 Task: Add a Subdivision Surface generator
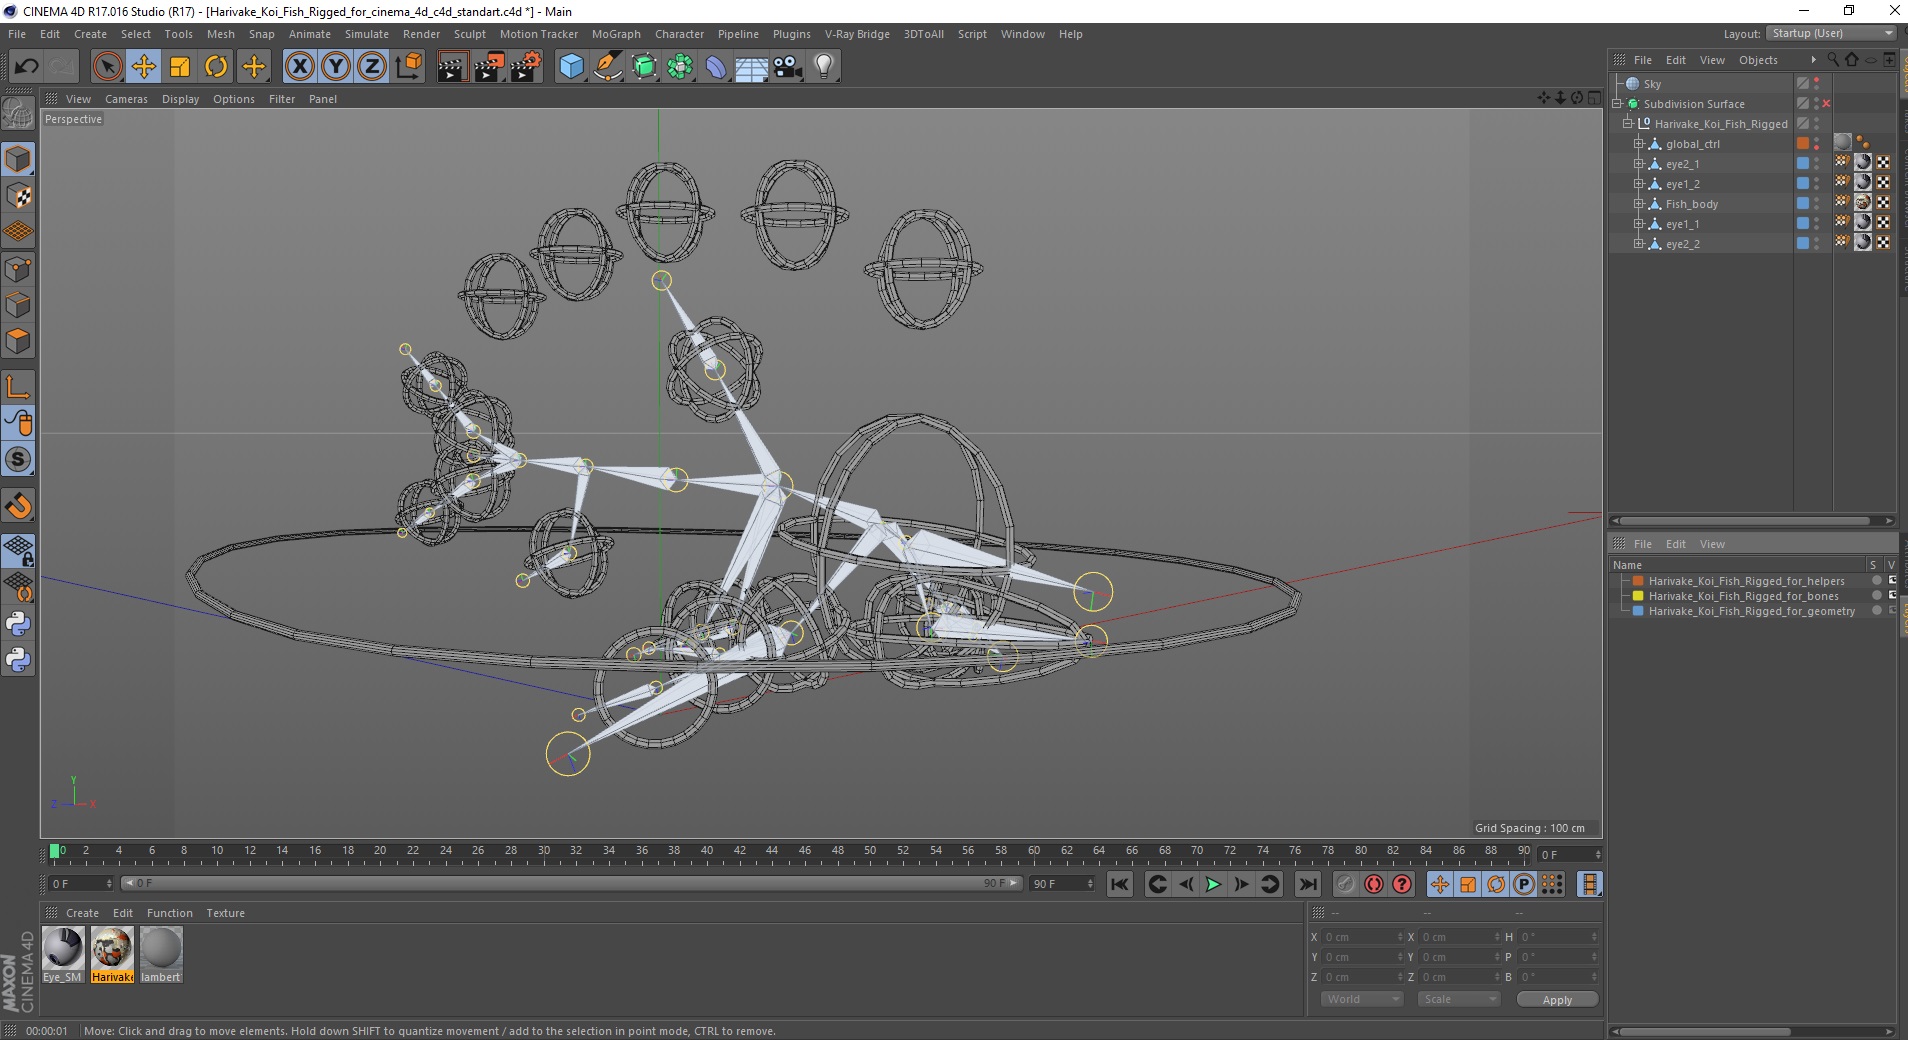click(x=644, y=67)
